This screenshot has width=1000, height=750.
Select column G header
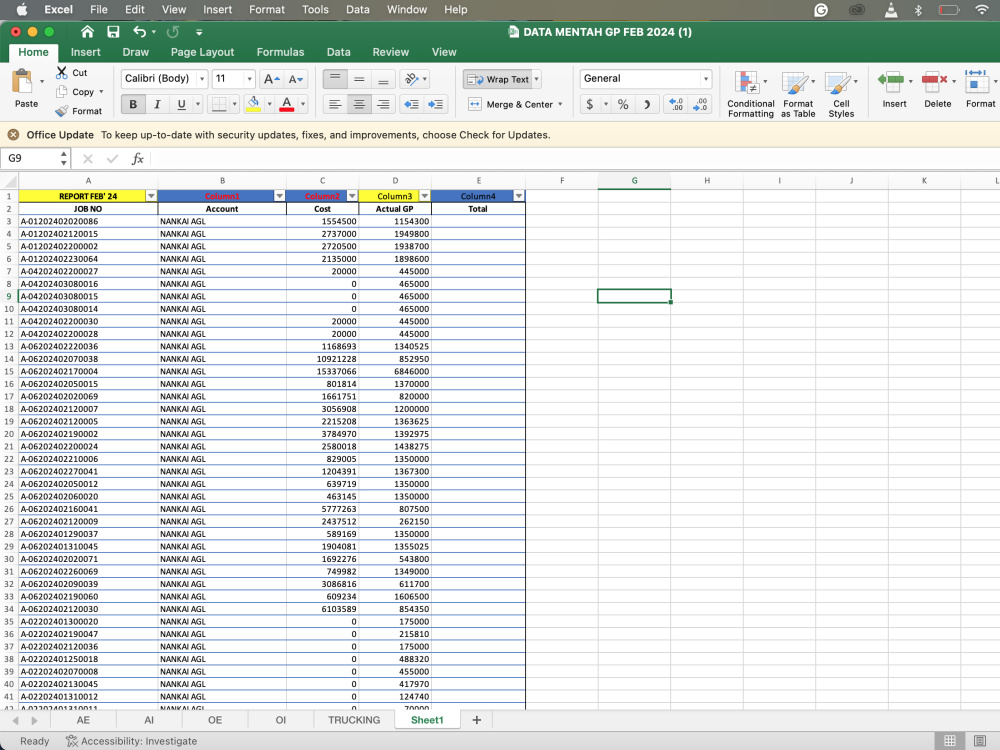pos(634,180)
